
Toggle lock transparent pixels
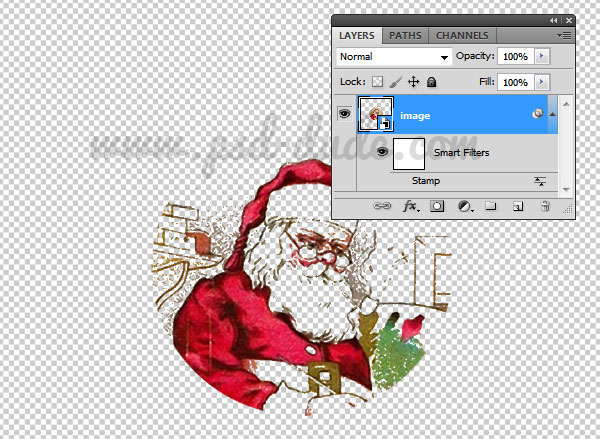(378, 82)
